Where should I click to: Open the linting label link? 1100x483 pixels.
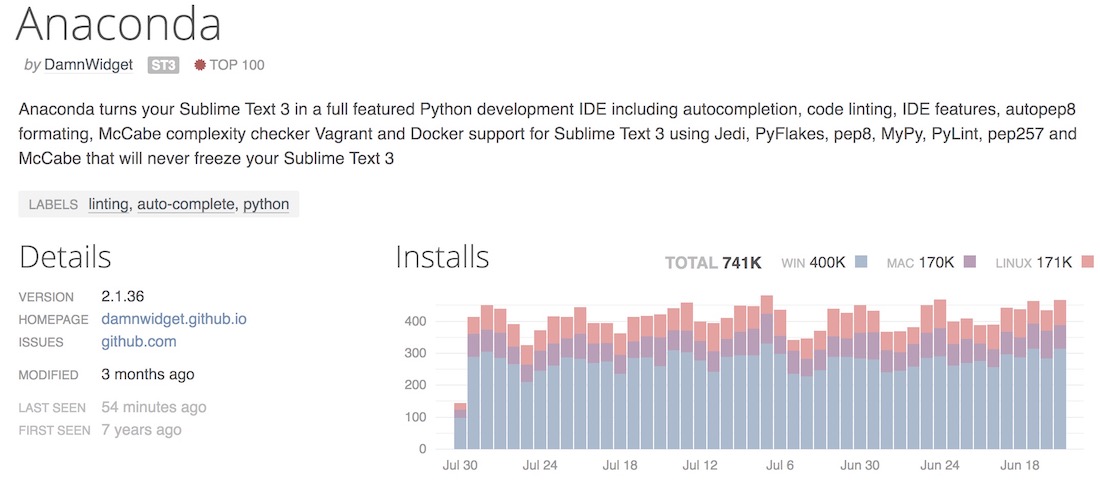[x=109, y=204]
